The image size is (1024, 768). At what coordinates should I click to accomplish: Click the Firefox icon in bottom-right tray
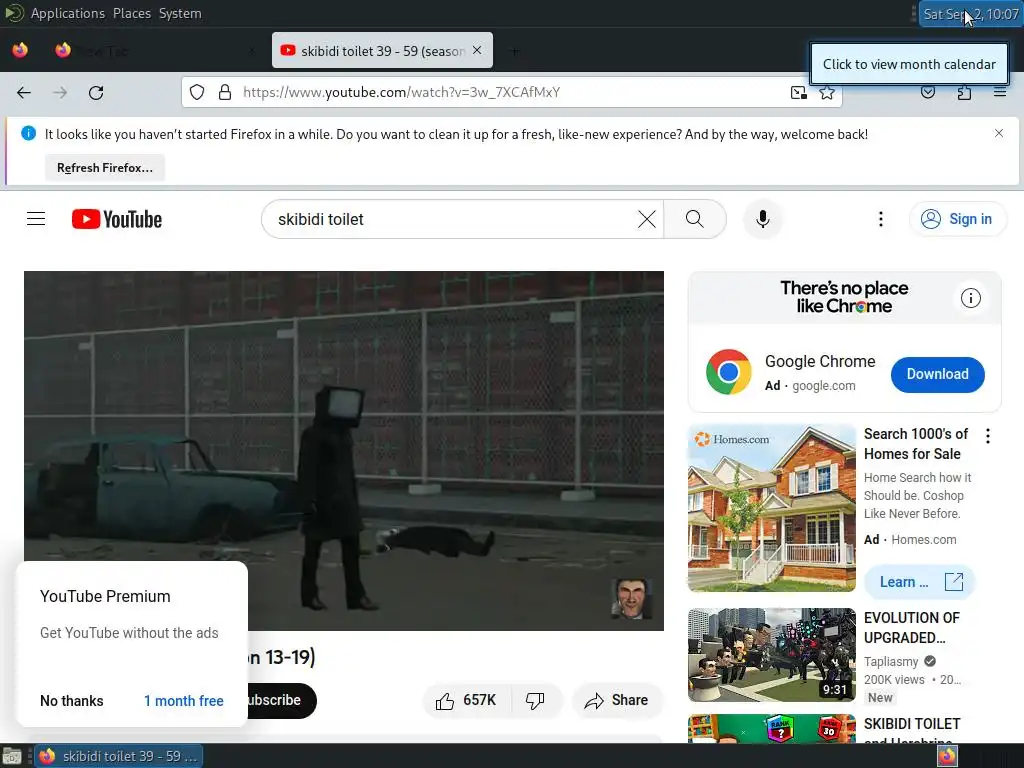coord(947,756)
